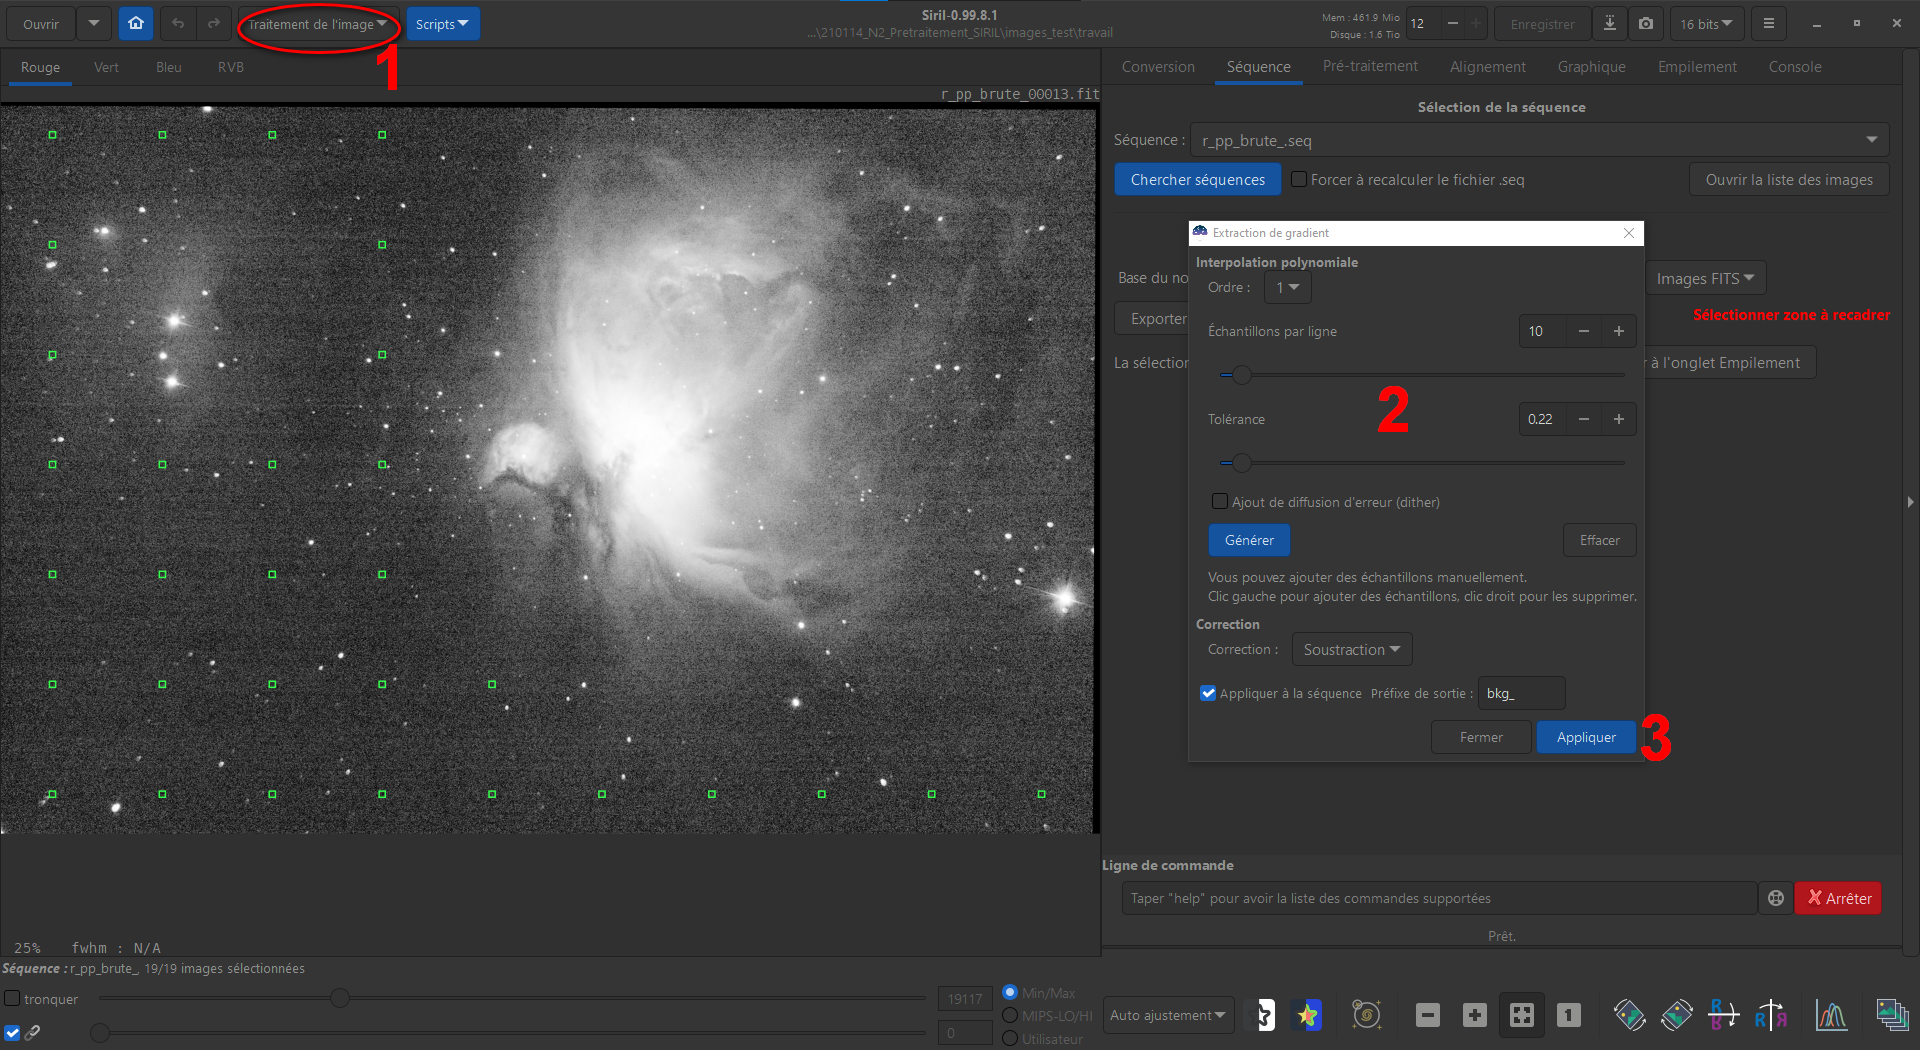1920x1050 pixels.
Task: Click the astrometry galaxy annotation icon
Action: click(x=1366, y=1015)
